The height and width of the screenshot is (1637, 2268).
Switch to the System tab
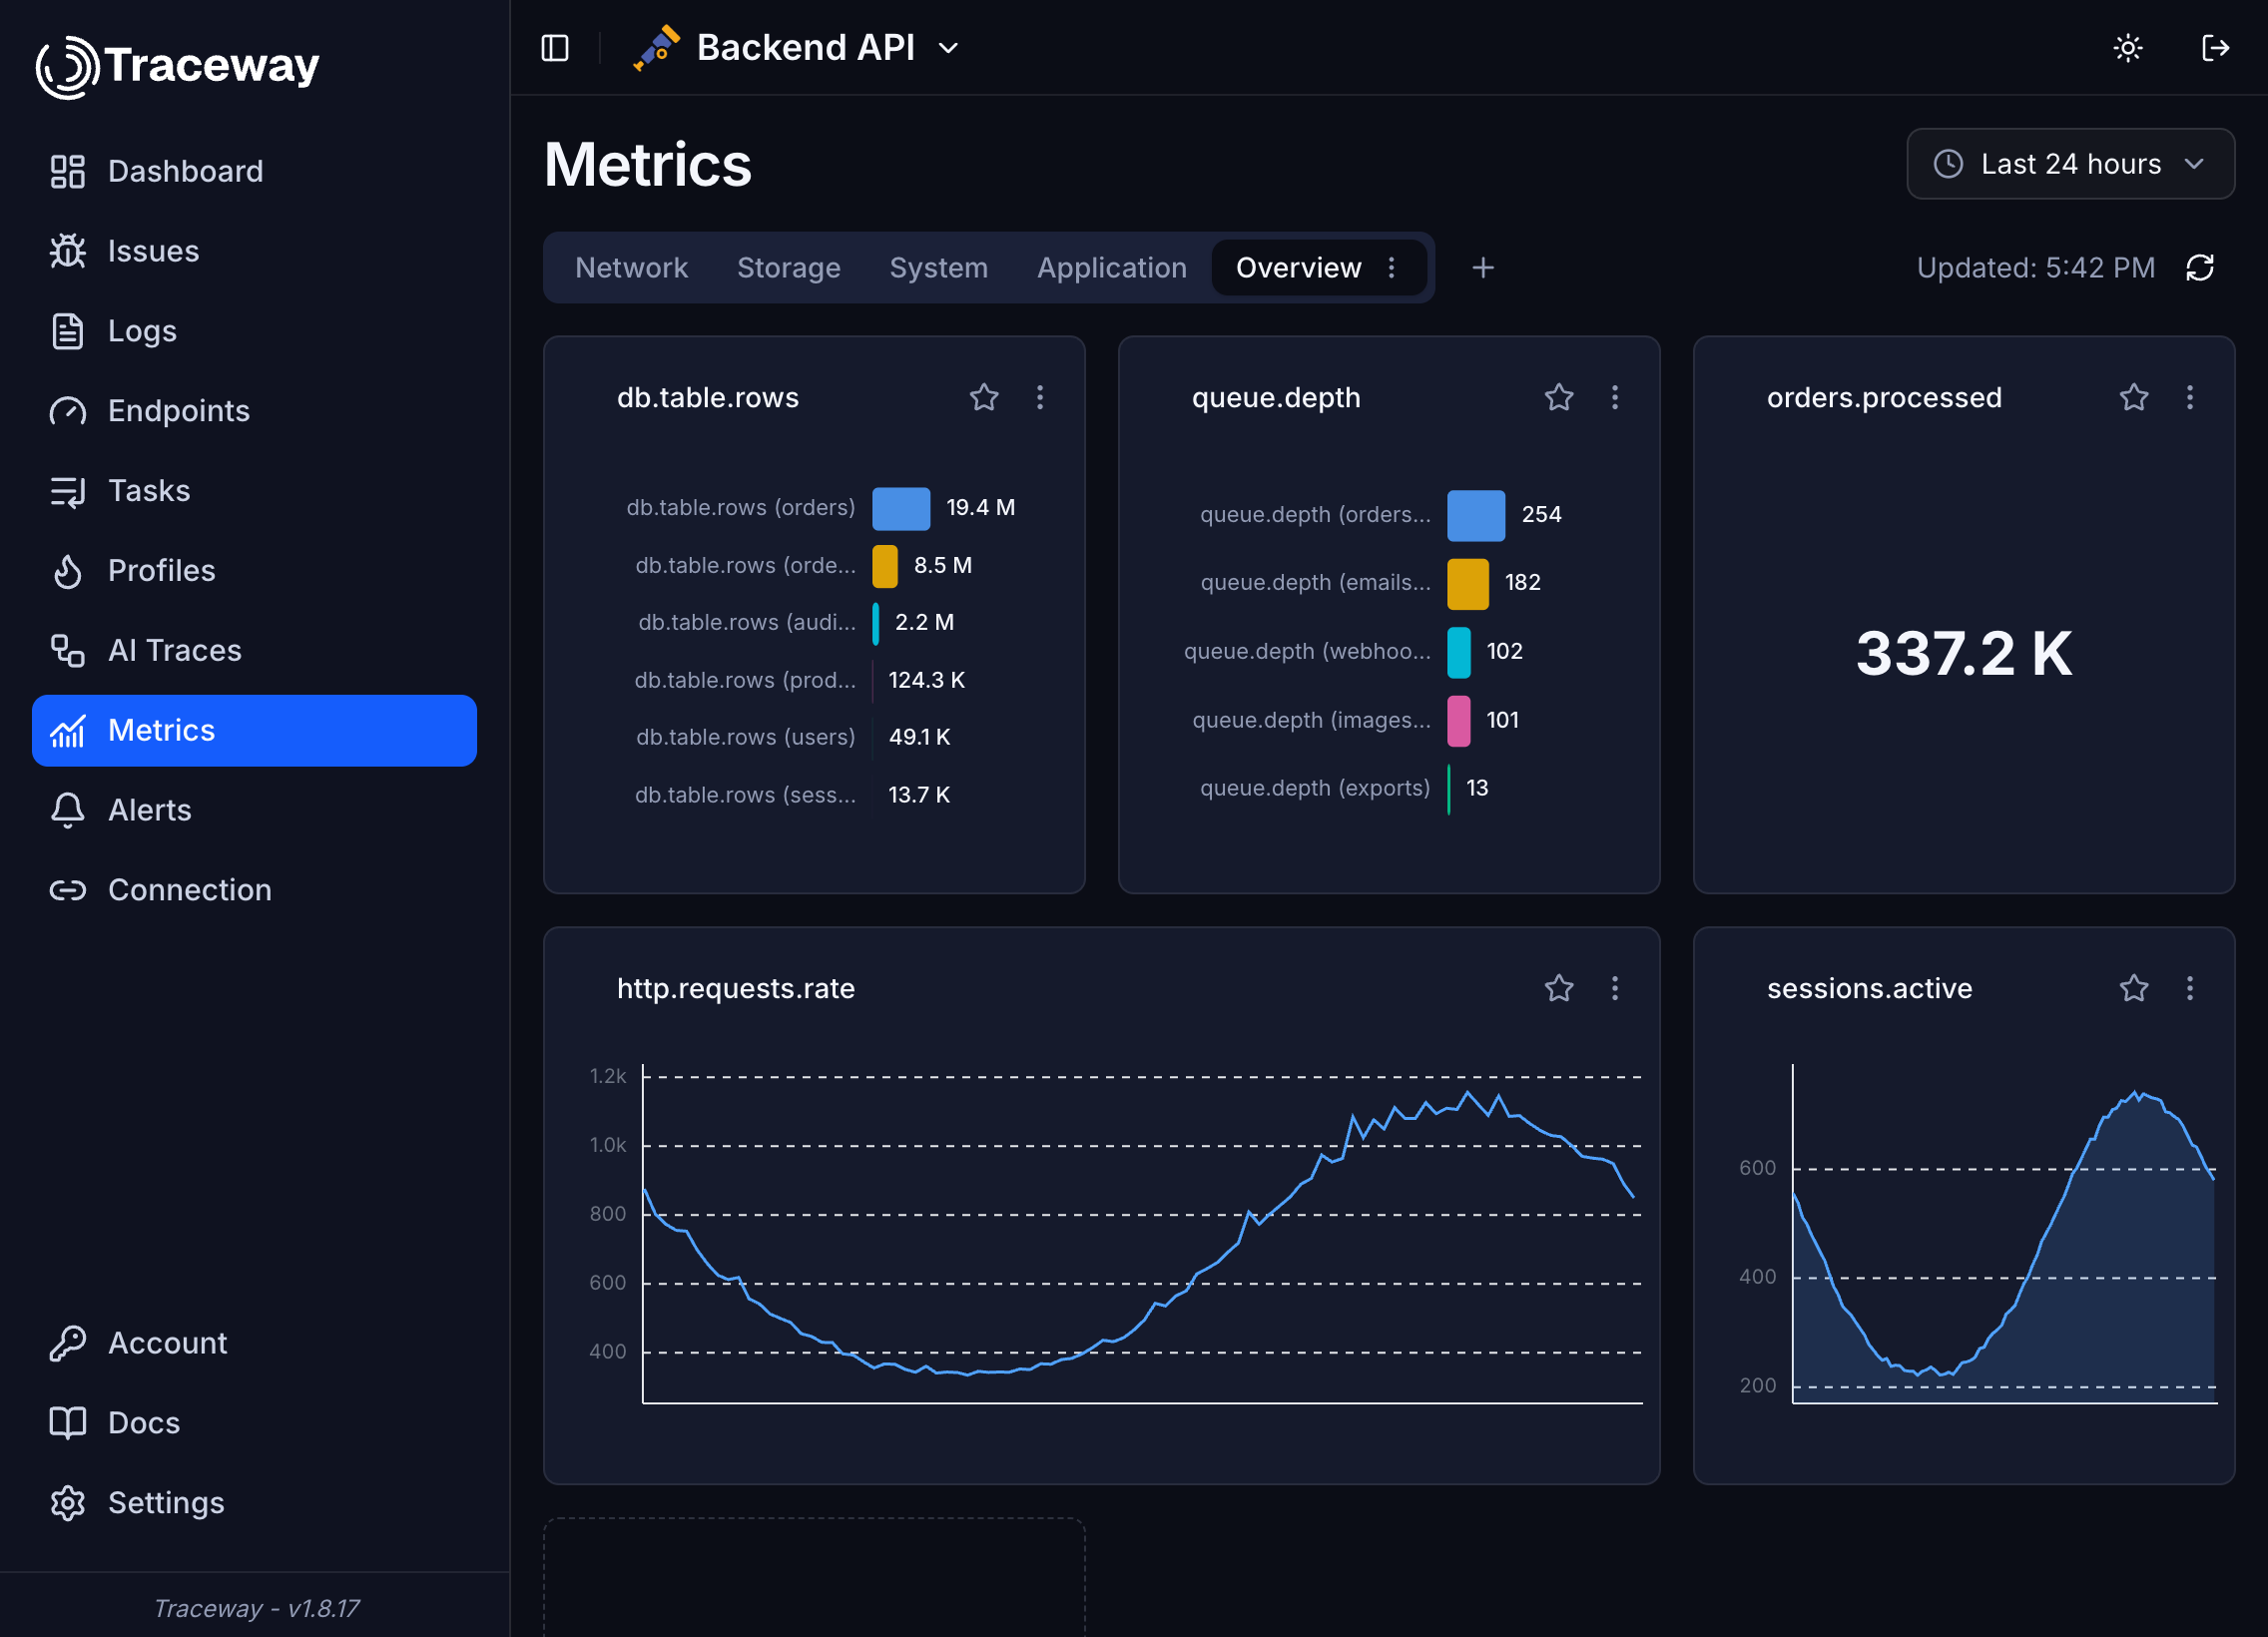coord(939,268)
